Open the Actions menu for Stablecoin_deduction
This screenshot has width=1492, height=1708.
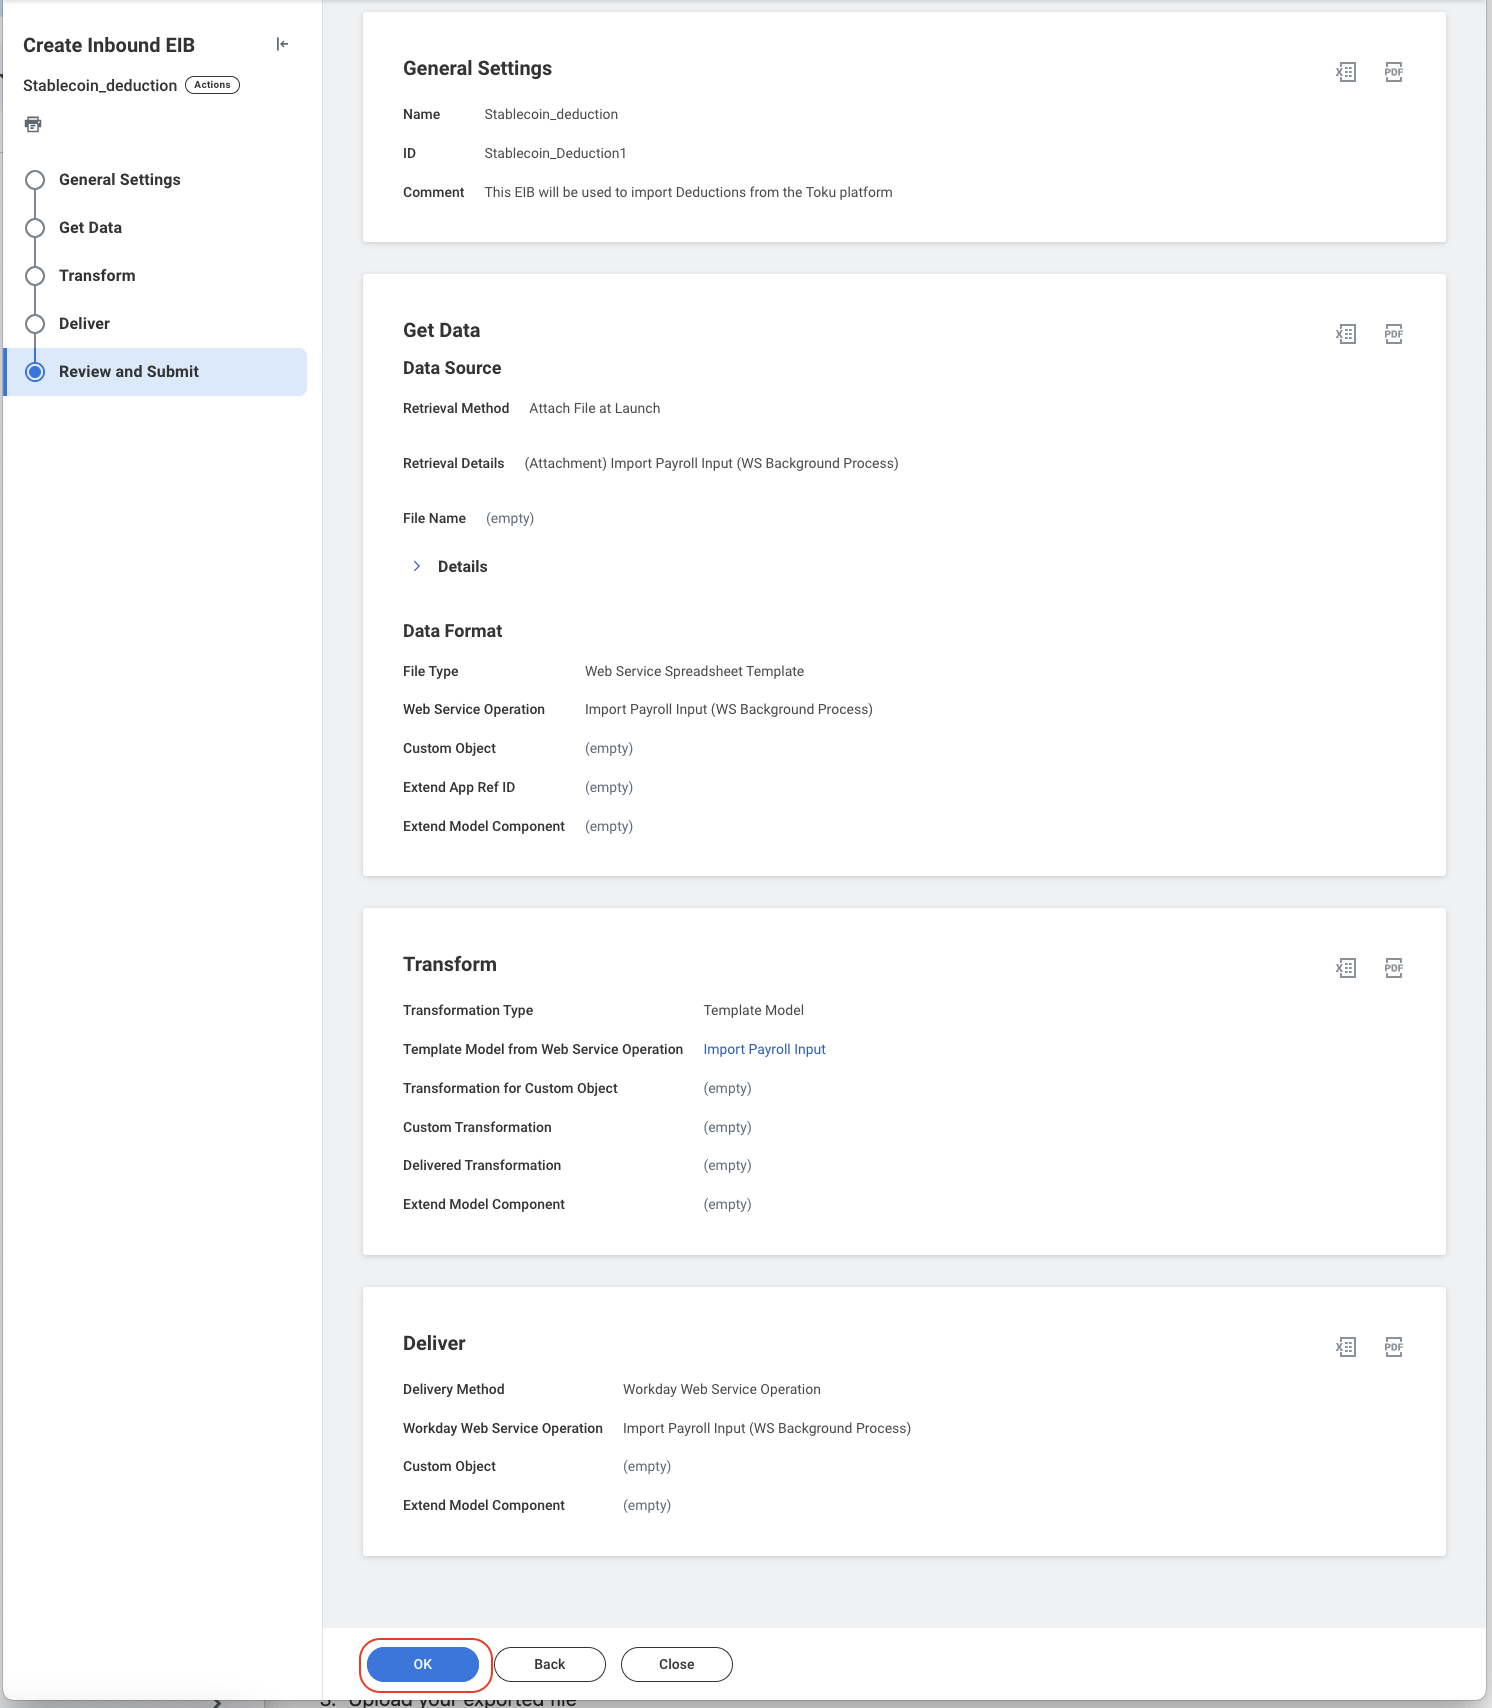(x=212, y=85)
